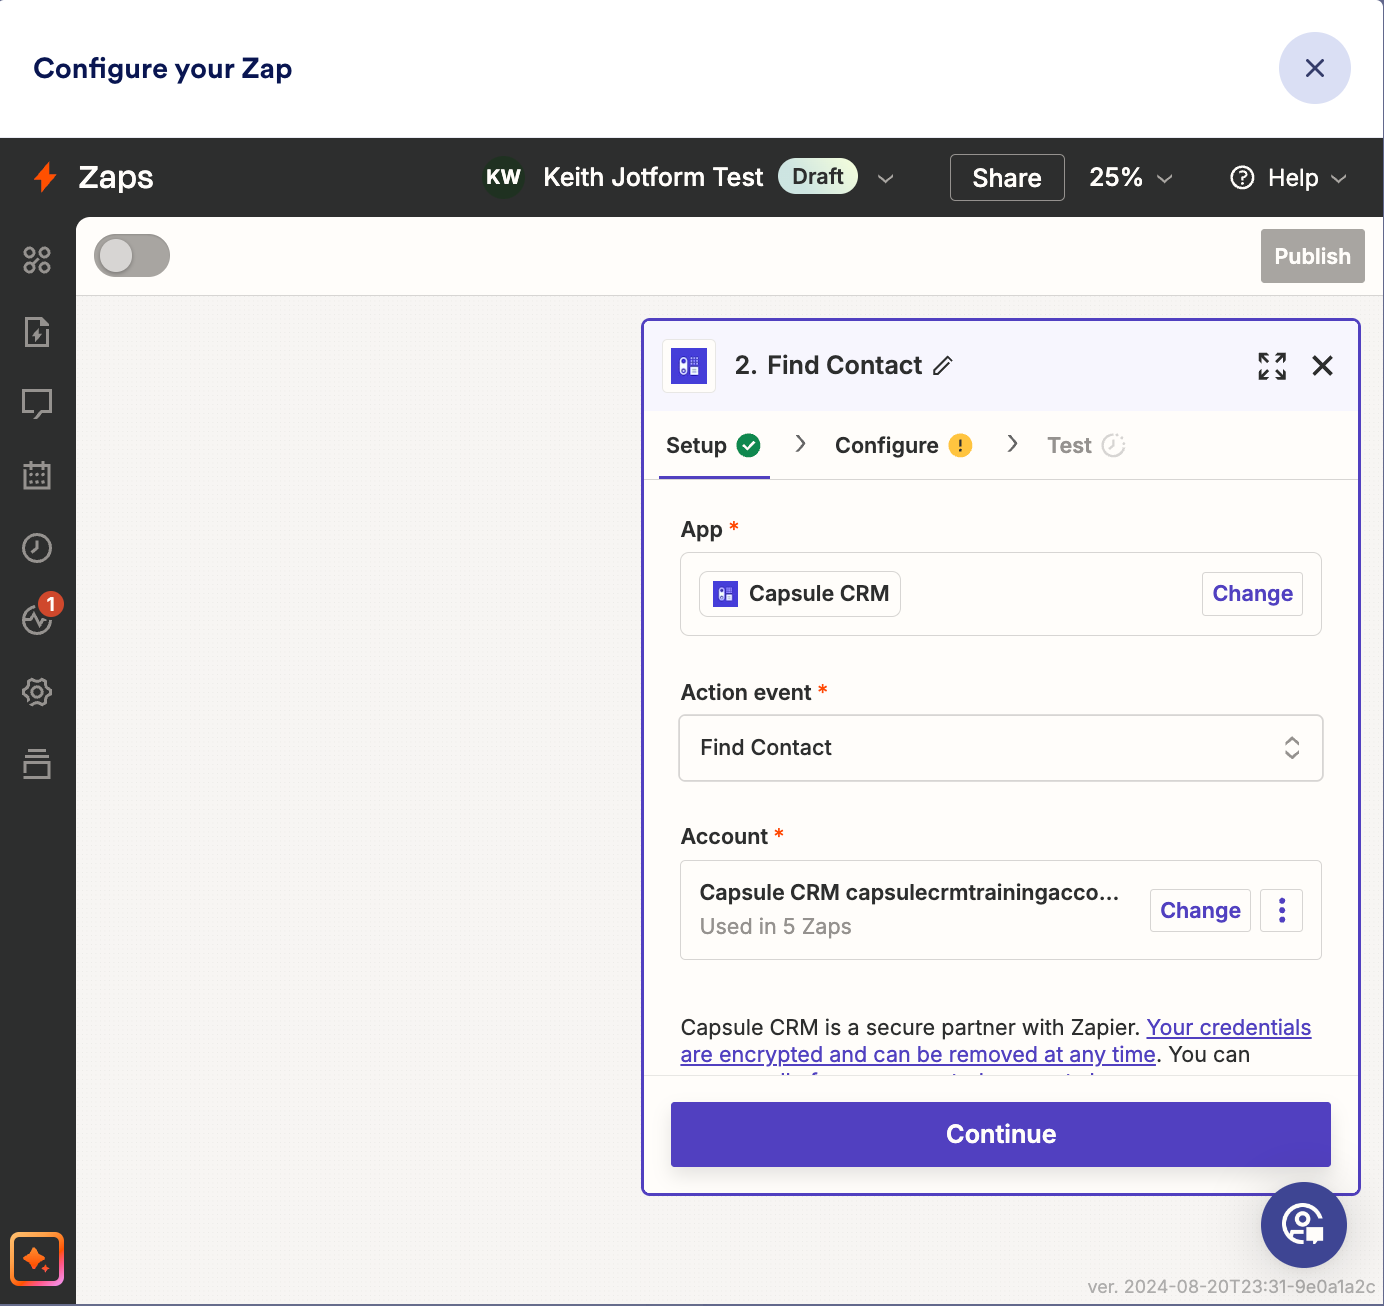
Task: Click Change button for the Account
Action: 1200,910
